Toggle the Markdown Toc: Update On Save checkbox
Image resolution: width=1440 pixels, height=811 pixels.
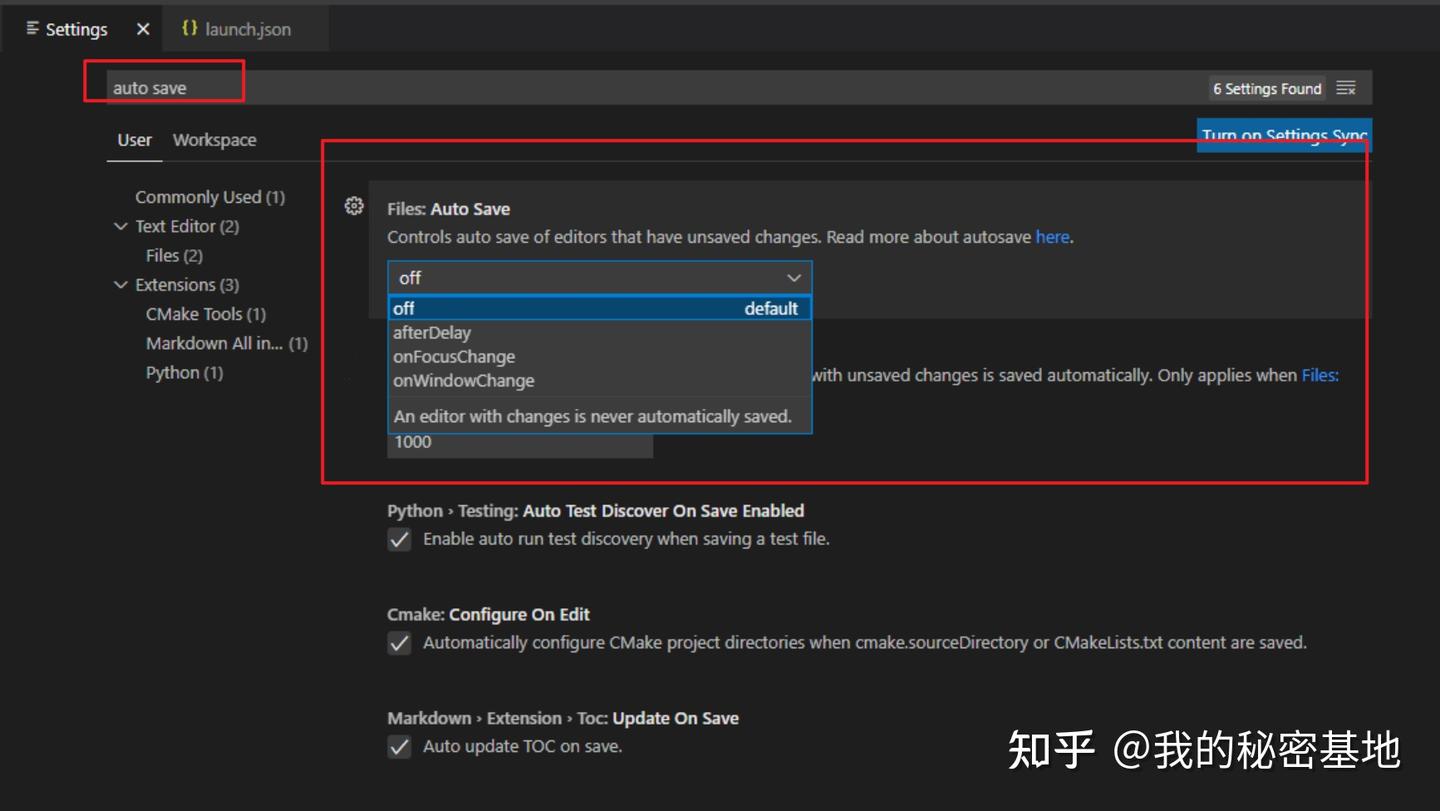[399, 746]
